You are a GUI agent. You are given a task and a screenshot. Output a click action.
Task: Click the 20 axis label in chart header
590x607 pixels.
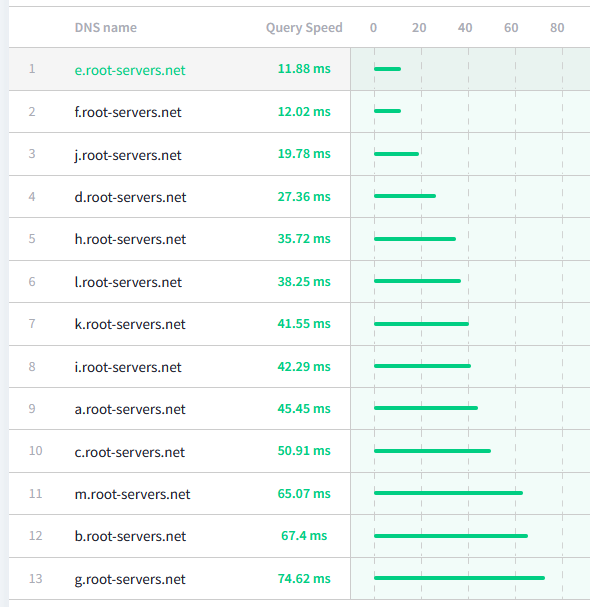pos(419,28)
